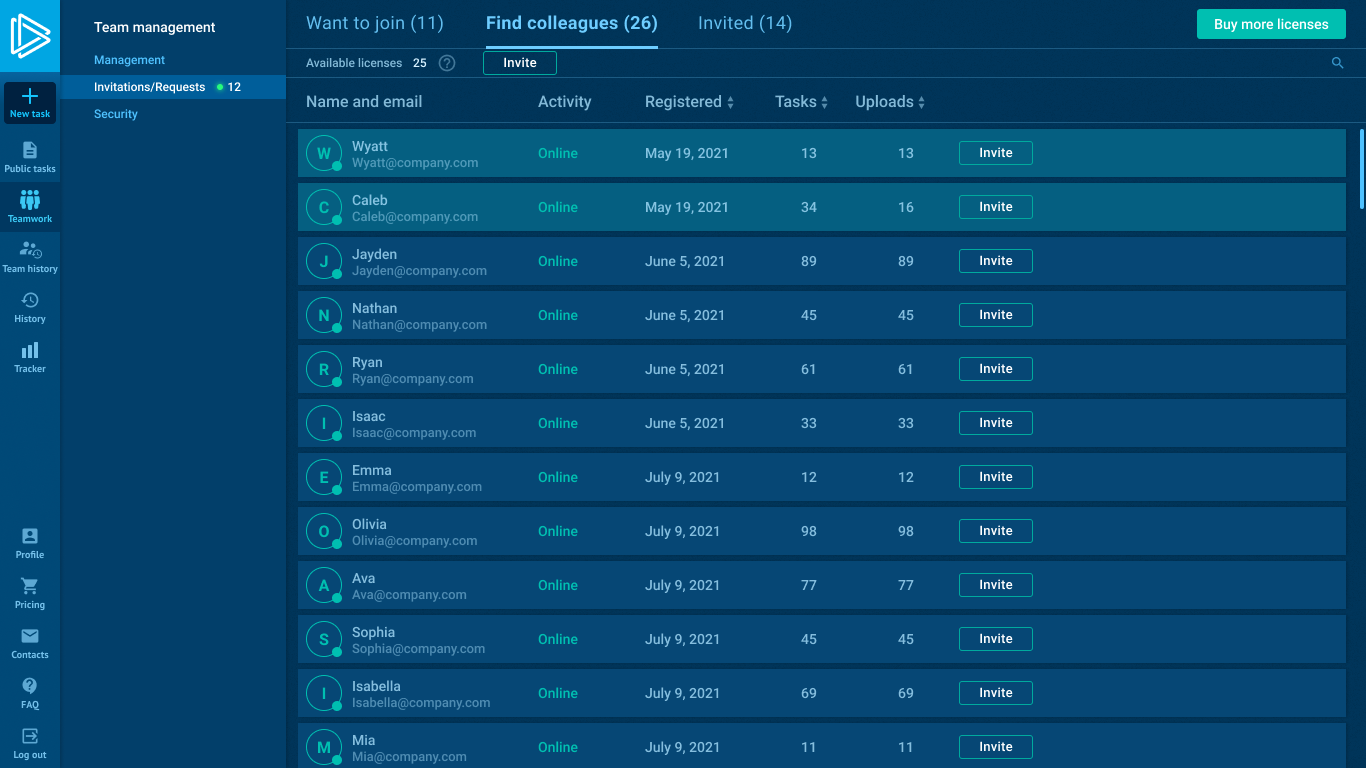1366x768 pixels.
Task: Click Olivia's tasks count 98
Action: point(809,531)
